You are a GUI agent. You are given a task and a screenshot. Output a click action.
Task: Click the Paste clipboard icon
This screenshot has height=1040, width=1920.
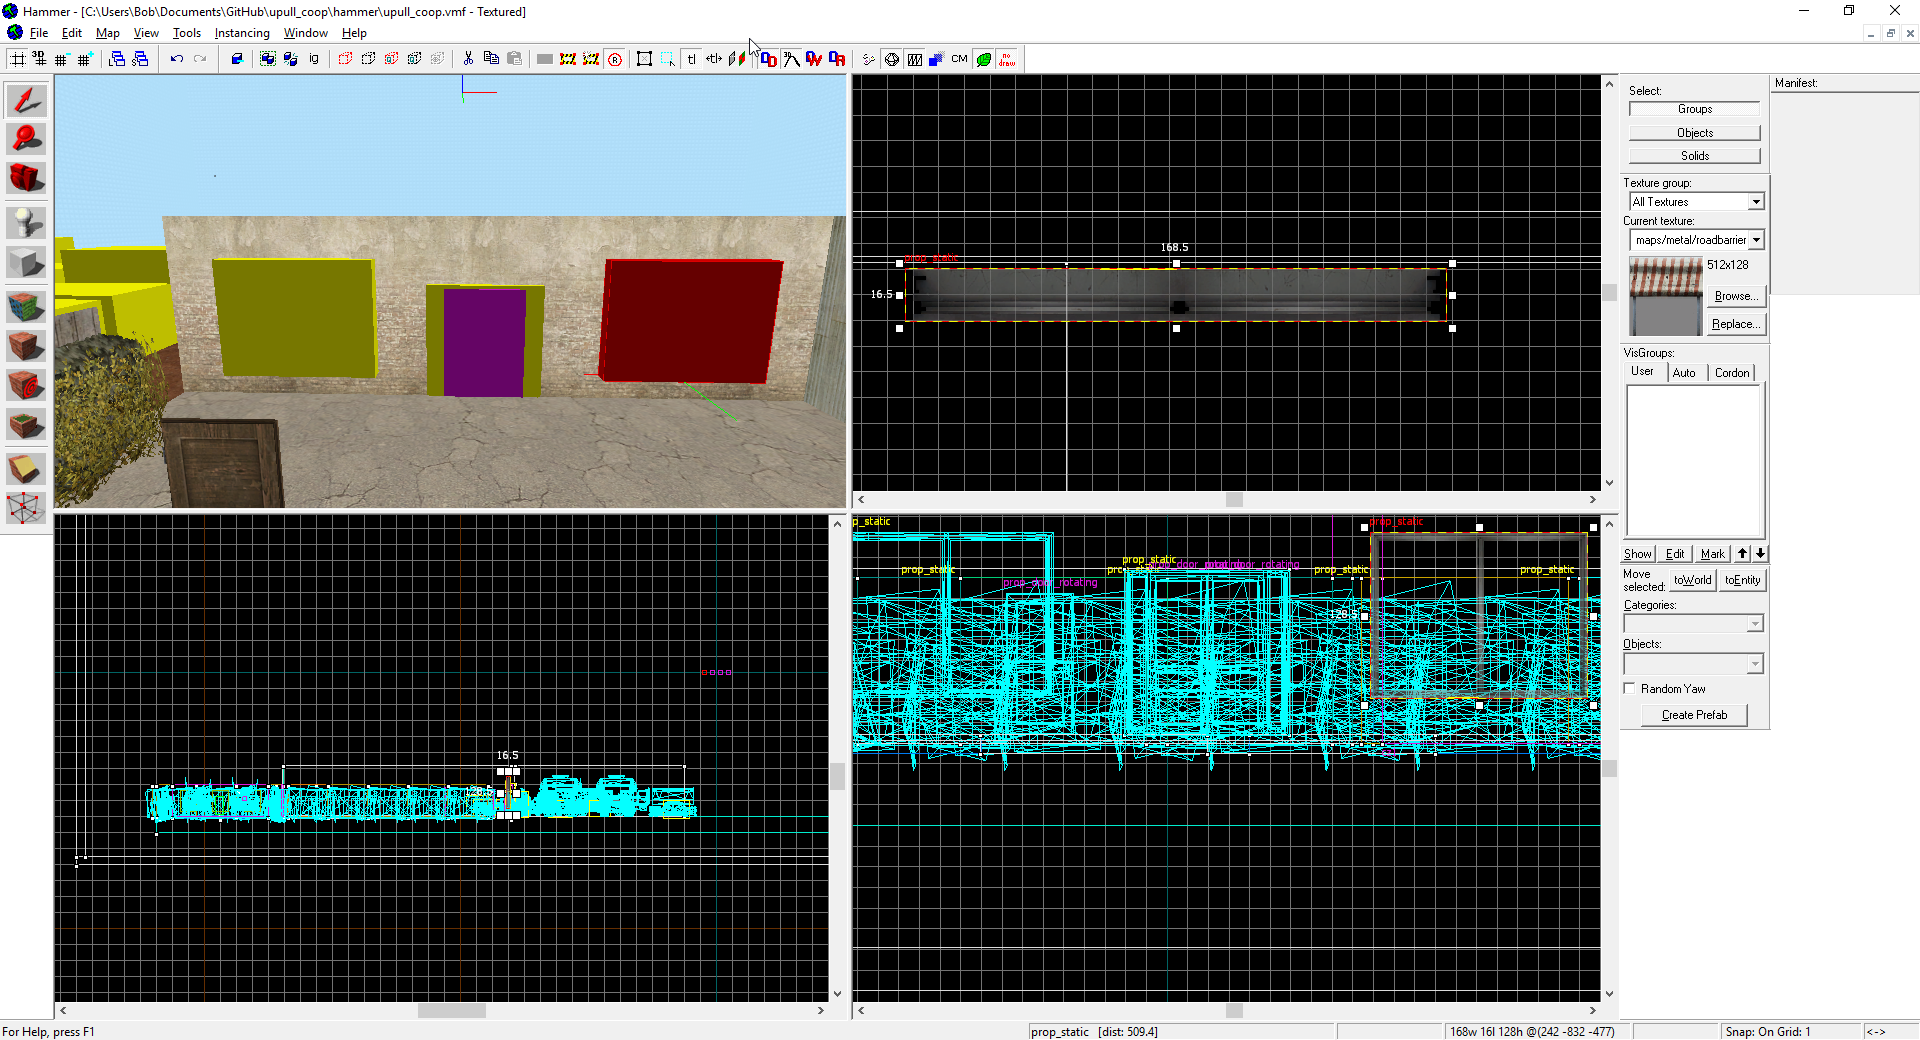pyautogui.click(x=514, y=59)
